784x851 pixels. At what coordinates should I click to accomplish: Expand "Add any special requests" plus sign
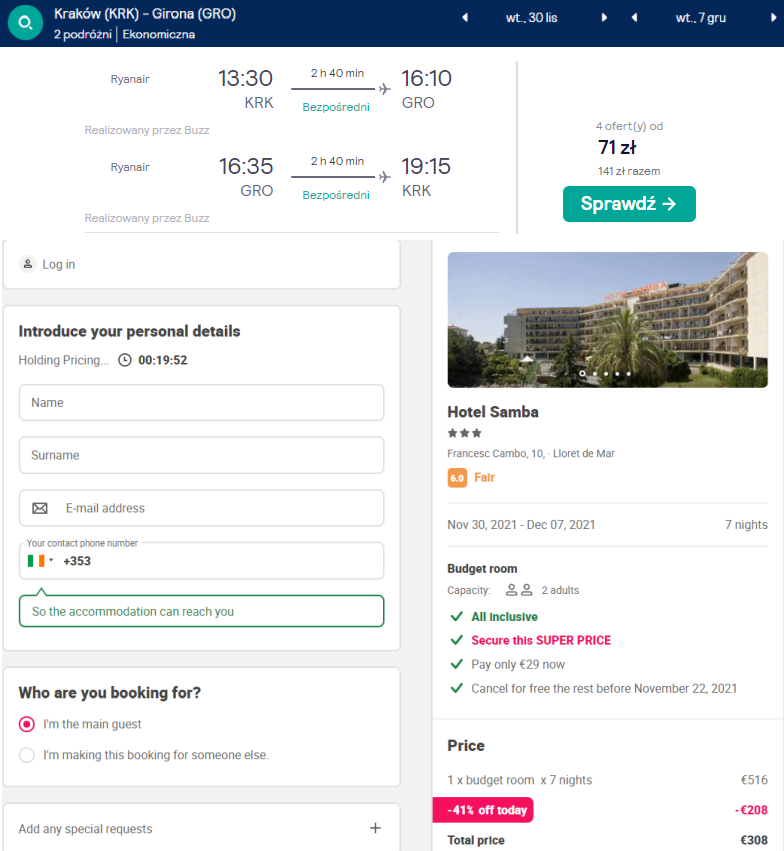[375, 828]
